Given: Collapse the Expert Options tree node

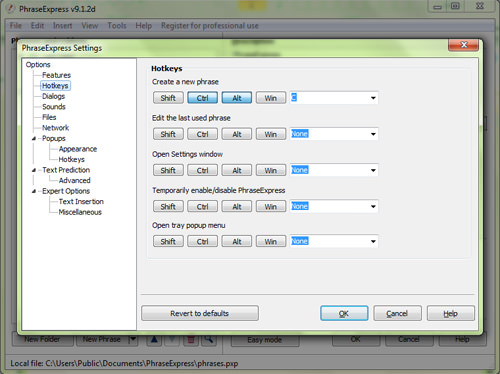Looking at the screenshot, I should pyautogui.click(x=34, y=191).
